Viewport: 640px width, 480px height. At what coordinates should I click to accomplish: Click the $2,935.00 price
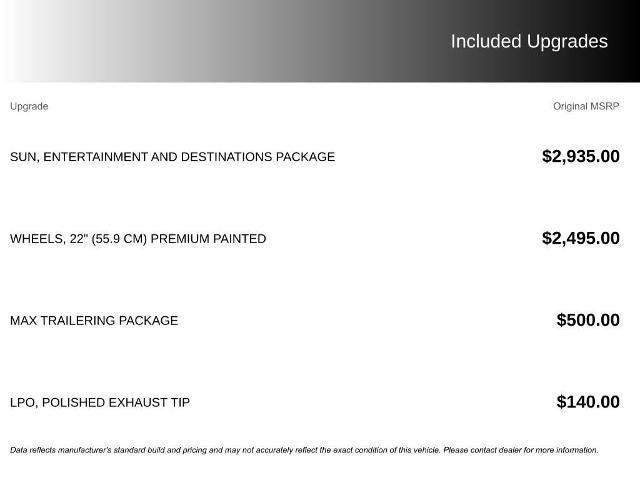point(580,156)
